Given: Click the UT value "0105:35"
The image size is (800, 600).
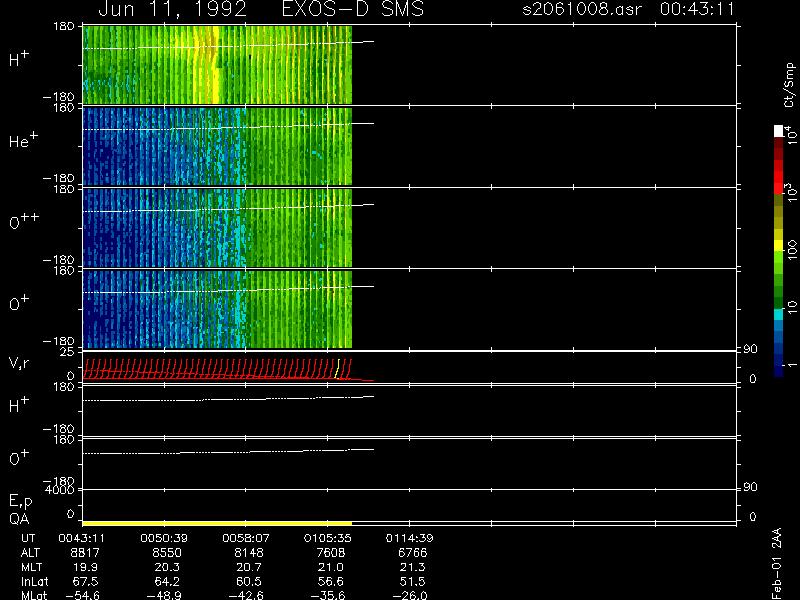Looking at the screenshot, I should (x=327, y=538).
